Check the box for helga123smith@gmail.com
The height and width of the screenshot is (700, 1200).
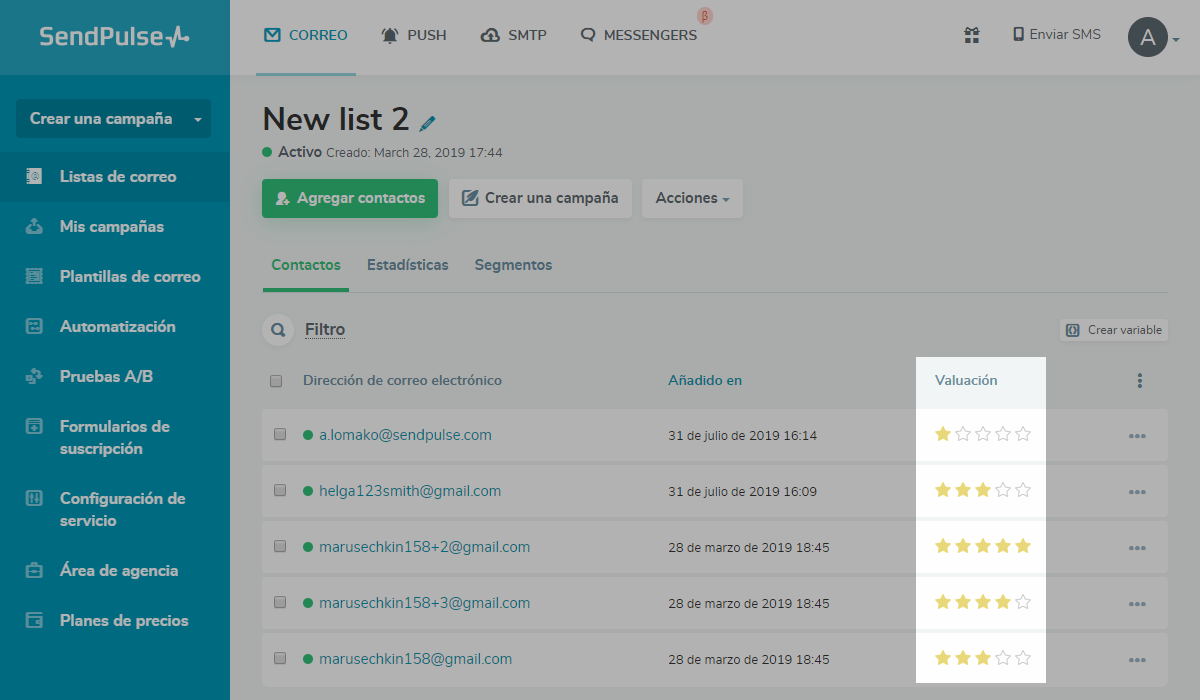[280, 491]
